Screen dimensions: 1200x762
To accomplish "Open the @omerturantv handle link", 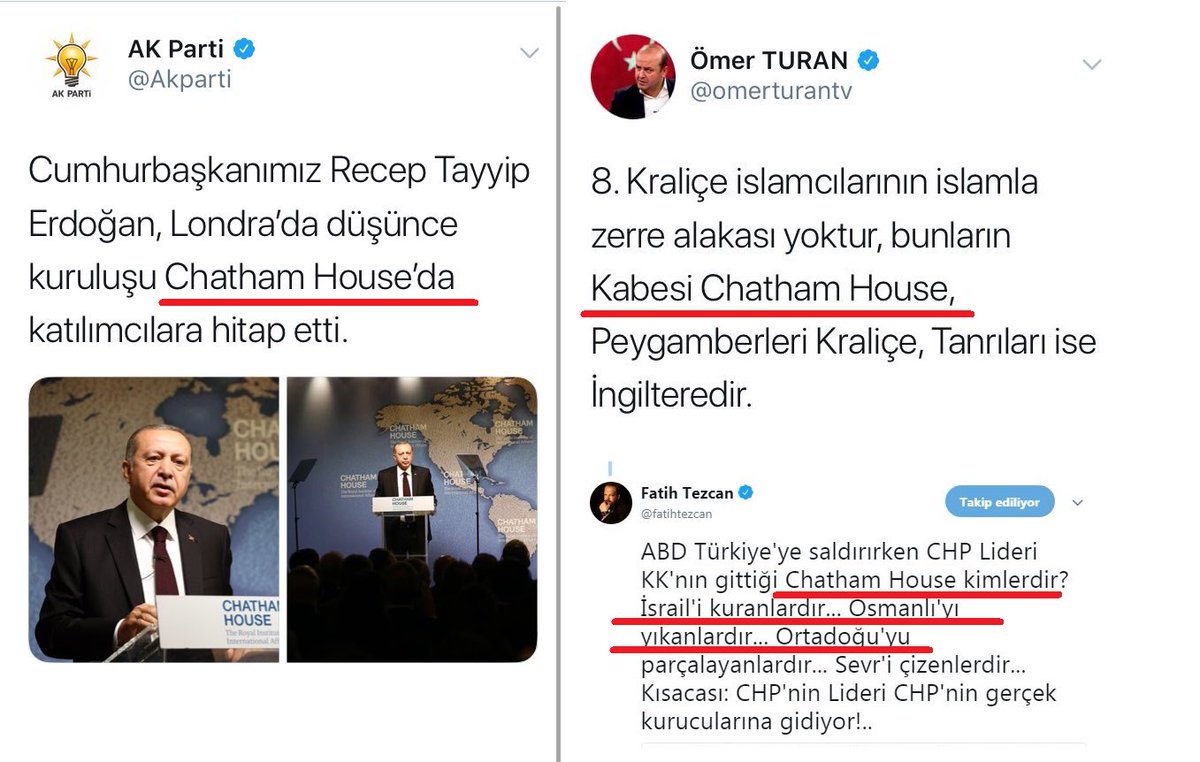I will point(771,91).
